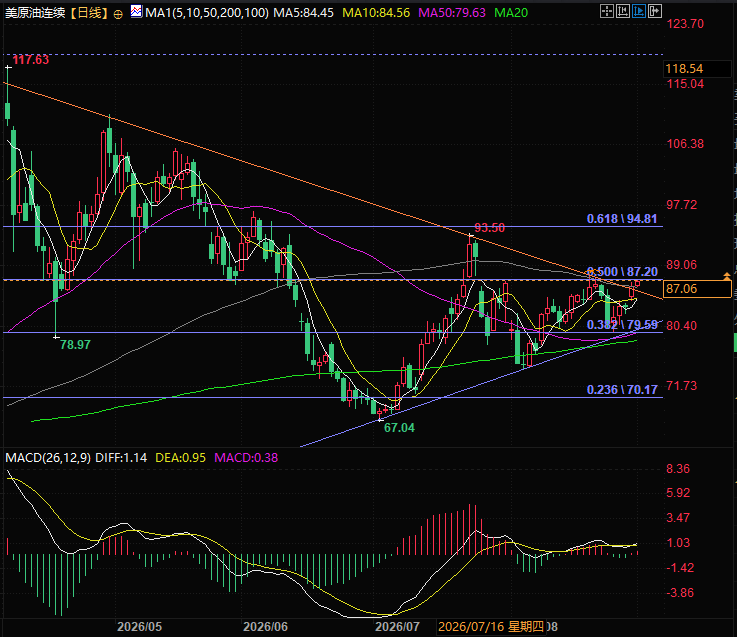Click the MACD:0.38 value

point(246,457)
